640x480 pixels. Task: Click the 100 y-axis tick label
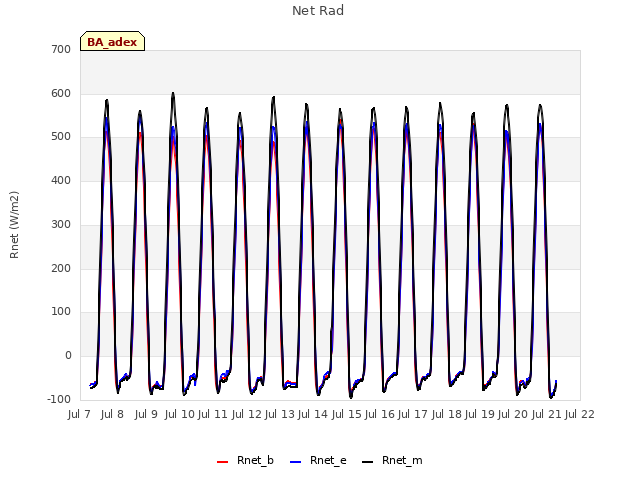[61, 312]
